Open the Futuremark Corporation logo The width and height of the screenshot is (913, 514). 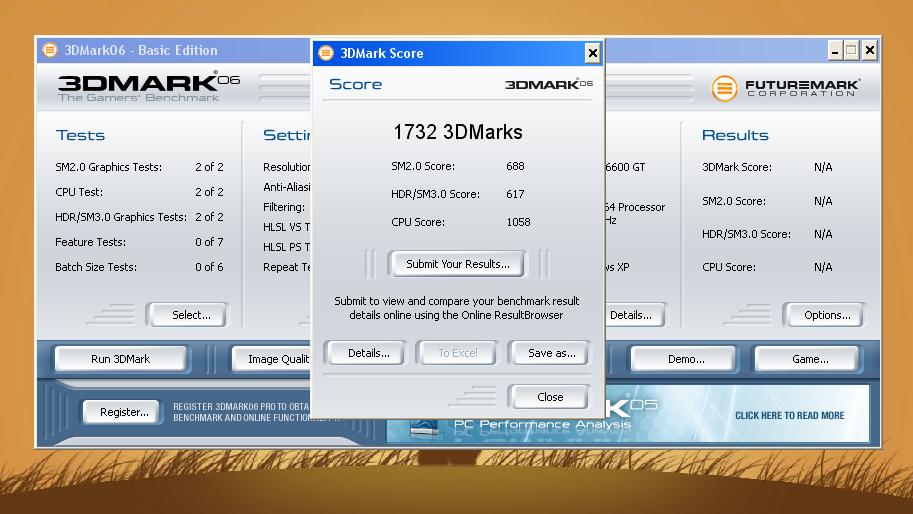pyautogui.click(x=785, y=88)
